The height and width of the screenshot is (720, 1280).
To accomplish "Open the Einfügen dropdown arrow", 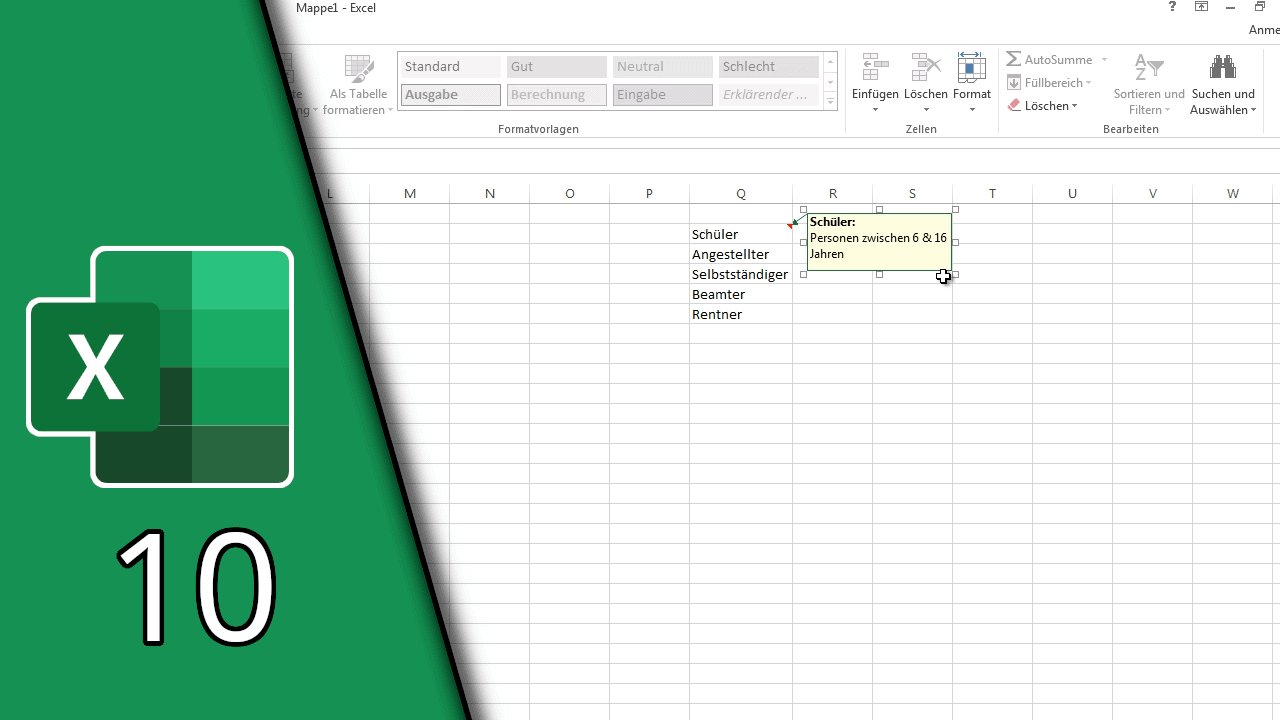I will click(x=875, y=110).
